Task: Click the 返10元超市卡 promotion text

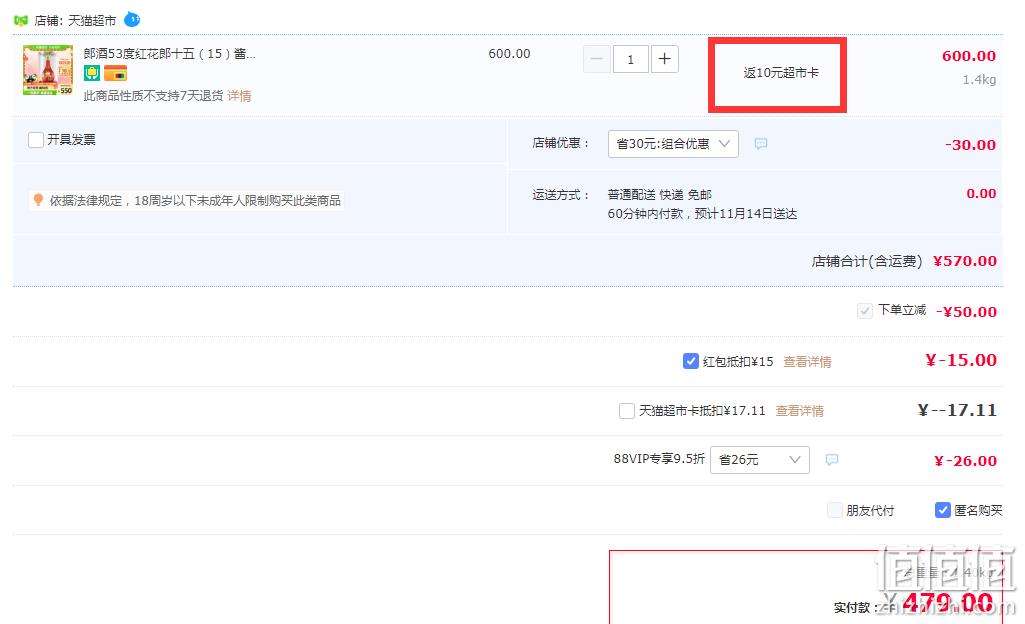Action: pyautogui.click(x=781, y=73)
